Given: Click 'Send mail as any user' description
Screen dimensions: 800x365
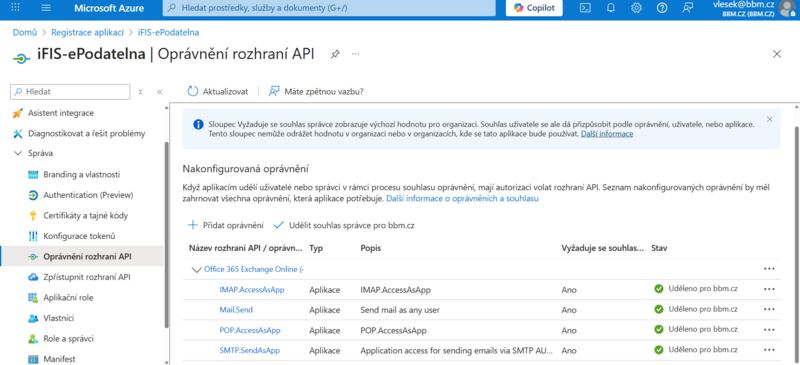Looking at the screenshot, I should pos(400,310).
